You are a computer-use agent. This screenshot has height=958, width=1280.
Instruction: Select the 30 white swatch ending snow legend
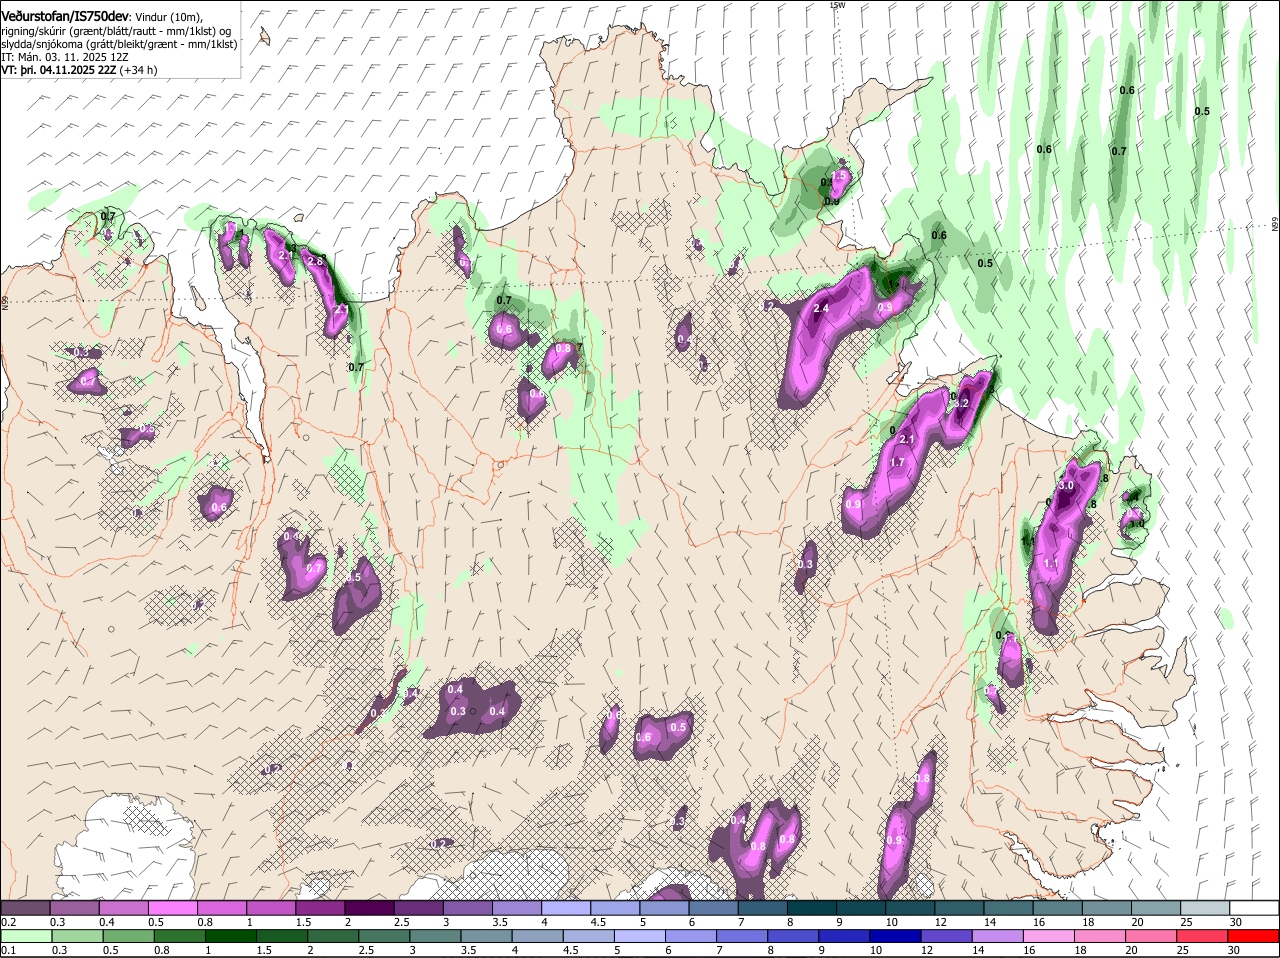[1255, 907]
